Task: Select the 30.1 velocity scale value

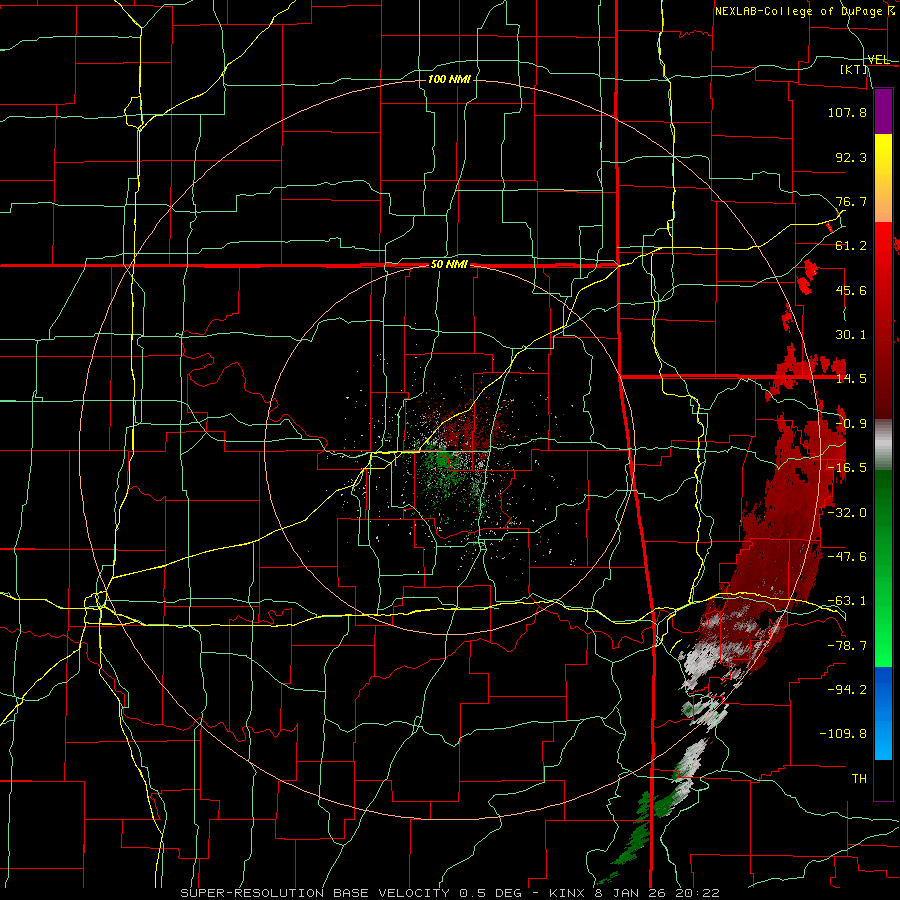Action: (x=851, y=335)
